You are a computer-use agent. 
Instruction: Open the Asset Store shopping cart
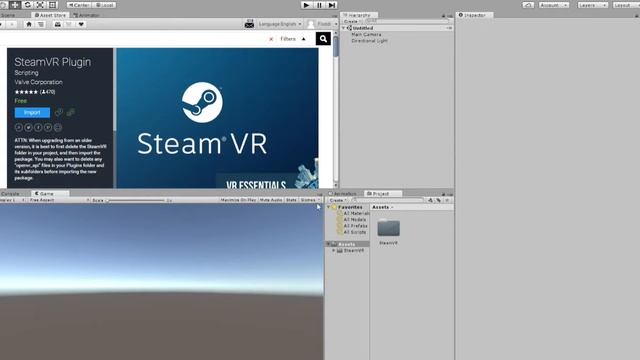tap(68, 24)
